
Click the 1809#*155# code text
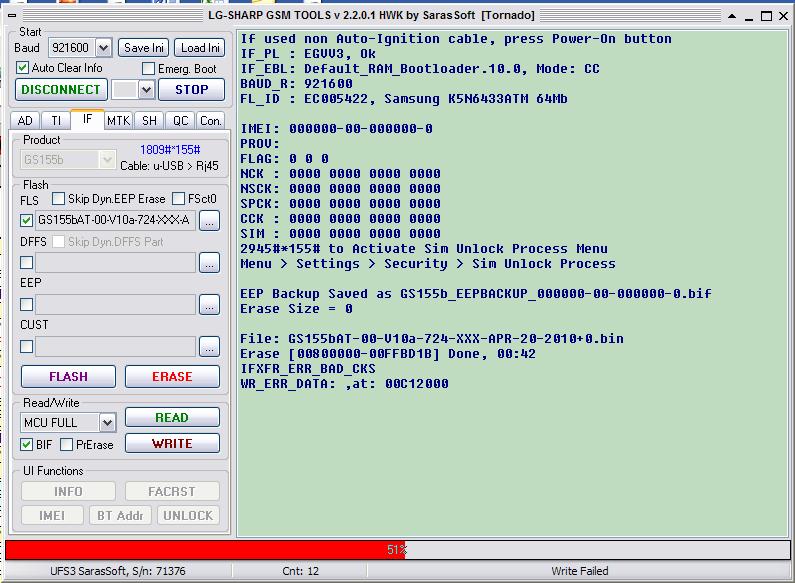coord(170,150)
